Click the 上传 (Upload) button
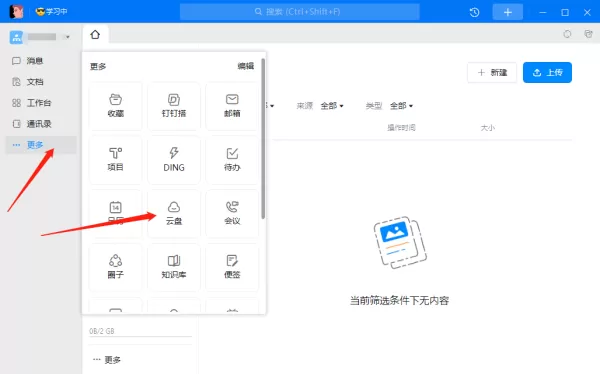Viewport: 600px width, 374px height. (x=547, y=73)
